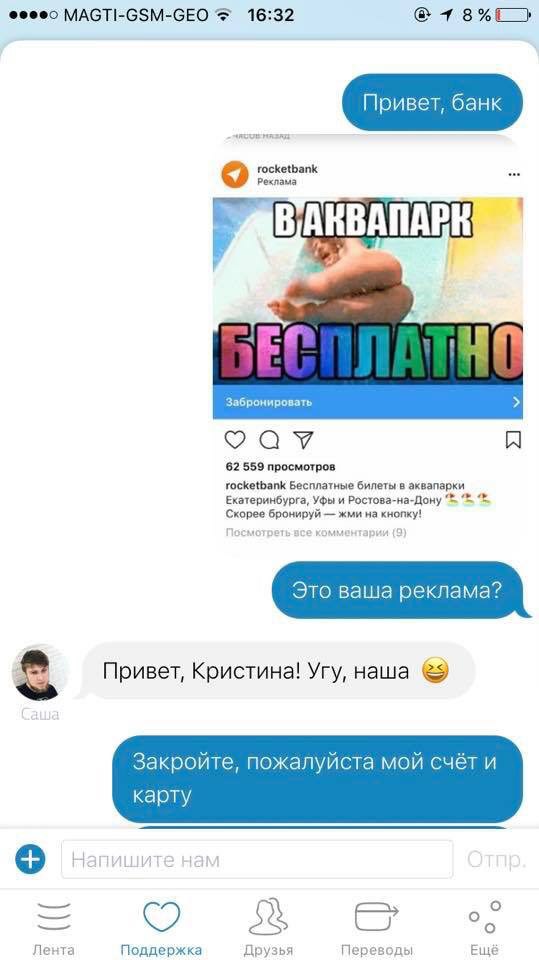Screen dimensions: 539x960
Task: Open the В АКВАПАРК БЕСПЛАТНО ad image
Action: pyautogui.click(x=368, y=291)
